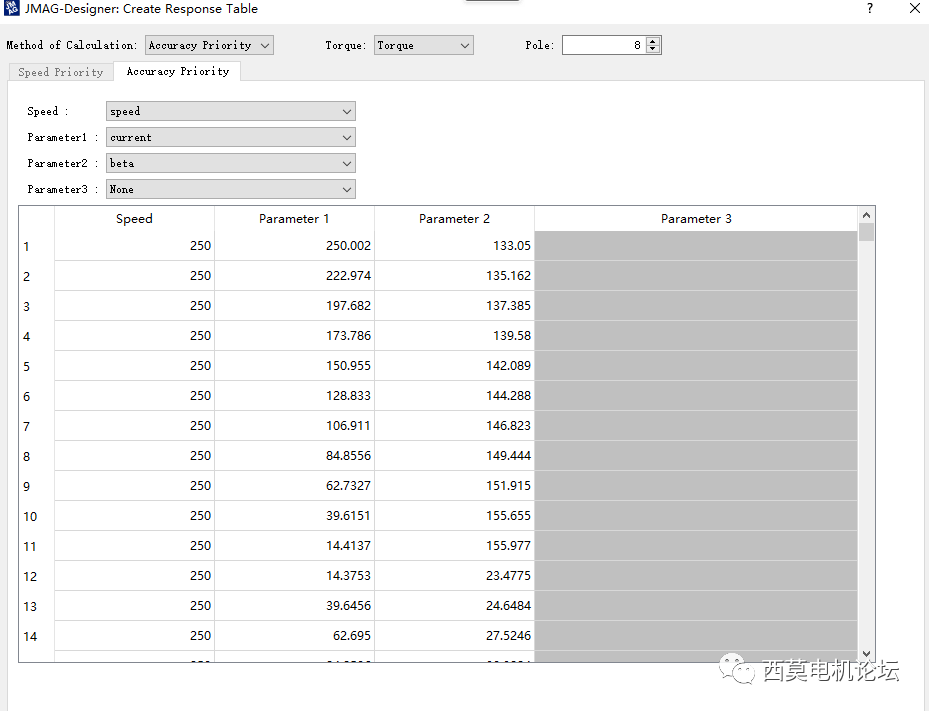Click cell value 173.786

[294, 336]
